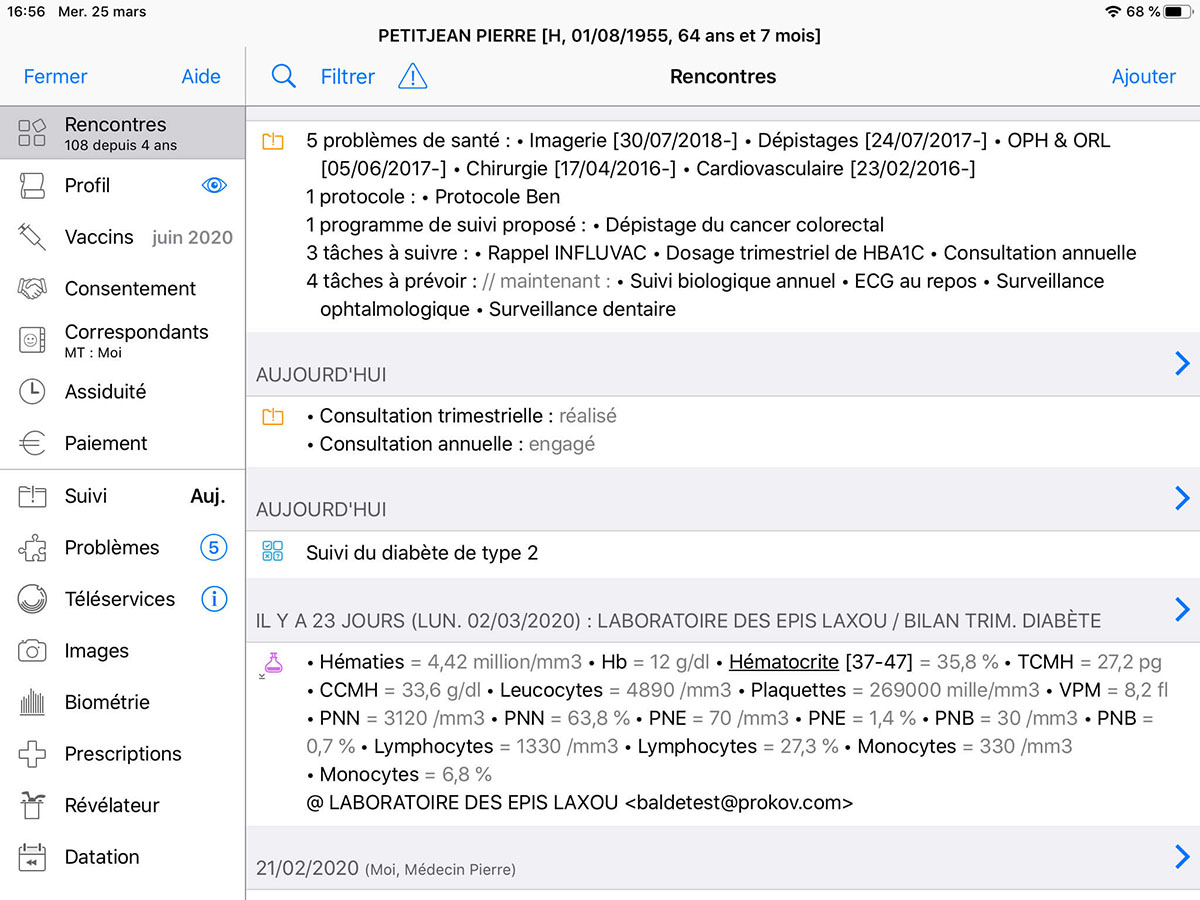Open Biométrie via the bar chart icon
Viewport: 1200px width, 900px height.
32,703
